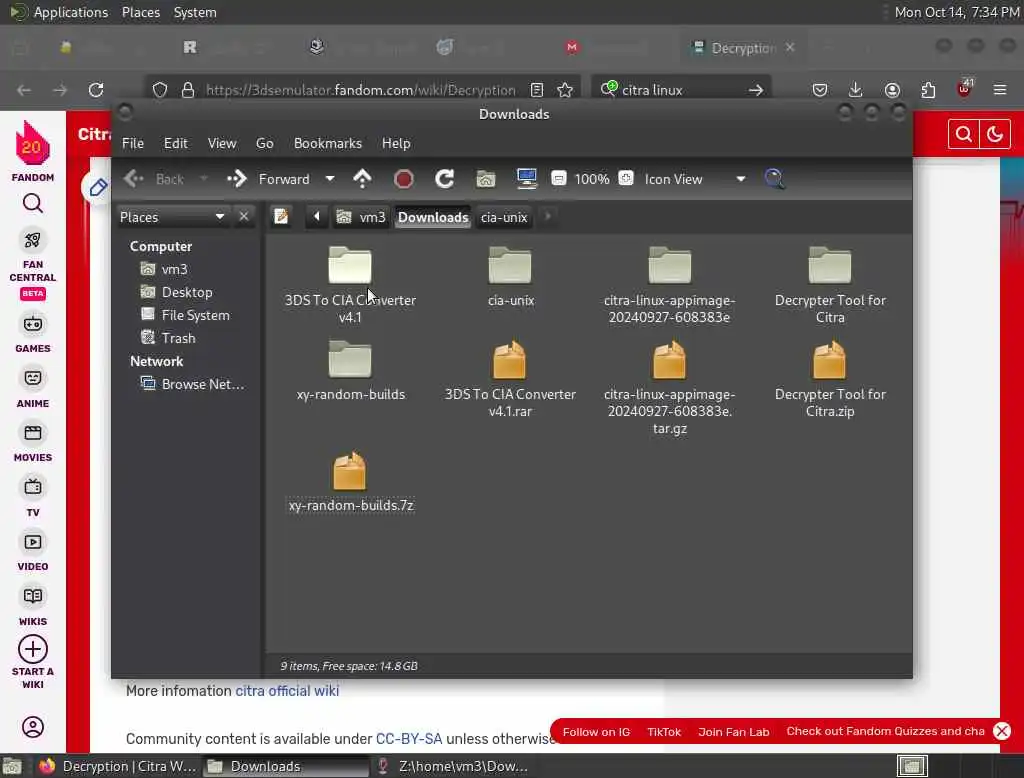Open File menu in Downloads window
Viewport: 1024px width, 778px height.
[133, 143]
